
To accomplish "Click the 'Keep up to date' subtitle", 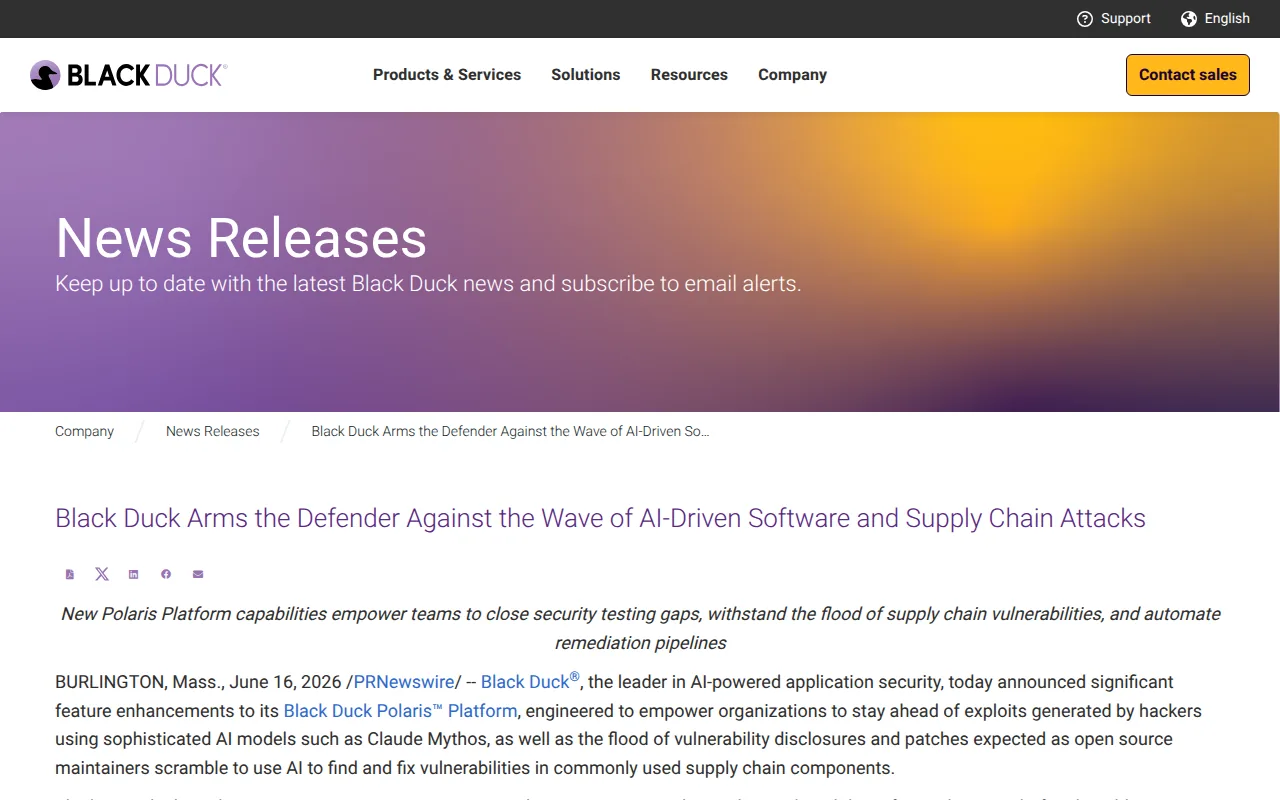I will [x=428, y=284].
